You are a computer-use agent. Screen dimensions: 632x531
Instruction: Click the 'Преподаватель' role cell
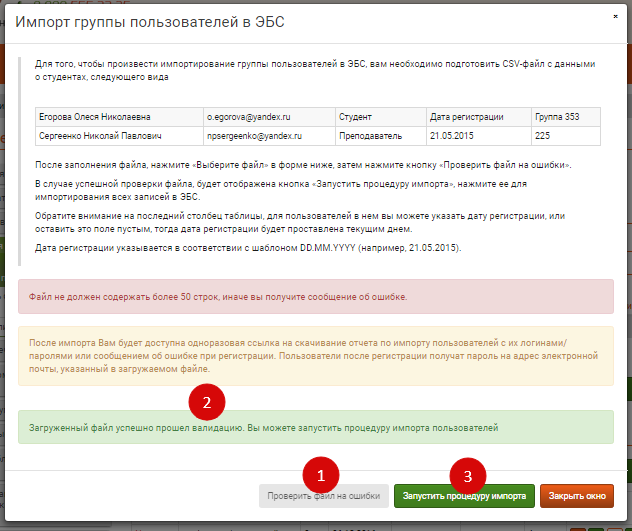(x=380, y=135)
